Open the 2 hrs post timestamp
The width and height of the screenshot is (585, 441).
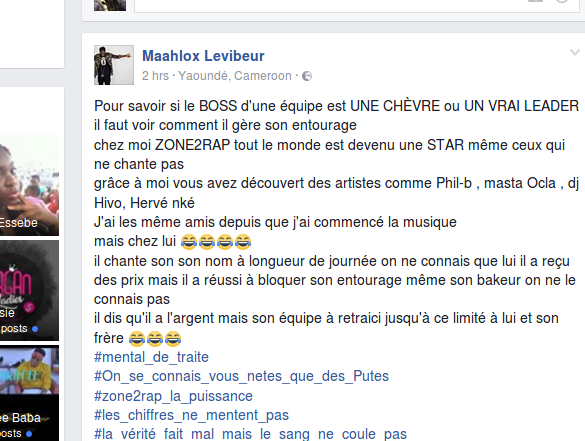pos(155,76)
